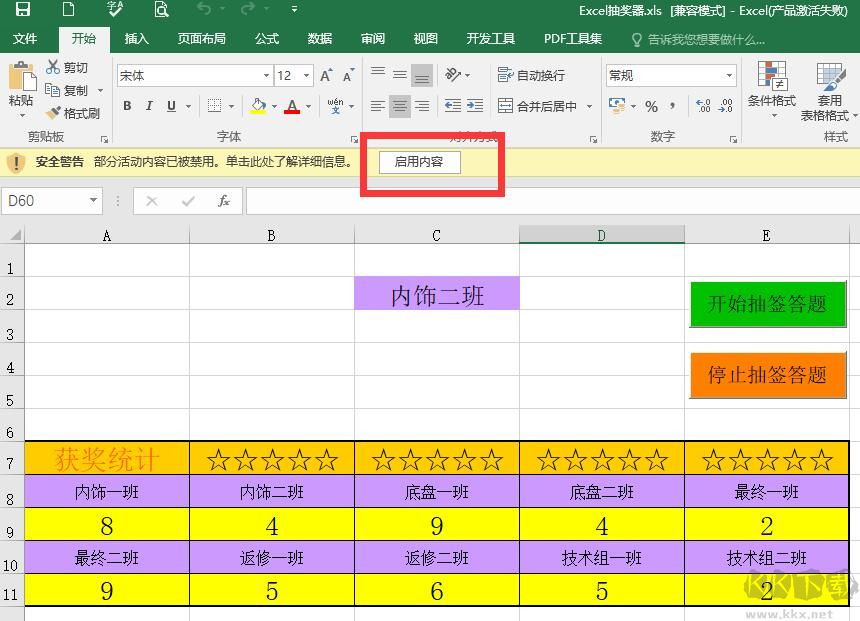Toggle bold formatting
This screenshot has height=621, width=860.
tap(127, 106)
